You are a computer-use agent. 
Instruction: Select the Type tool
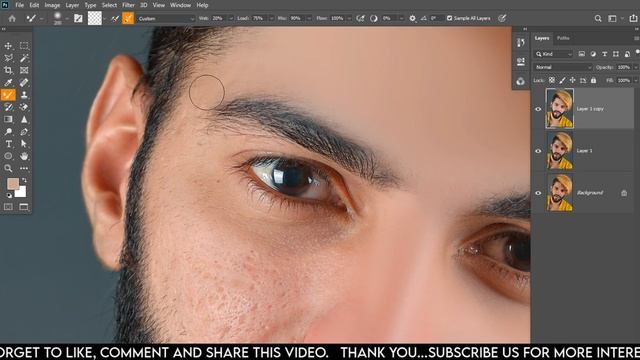(x=8, y=144)
